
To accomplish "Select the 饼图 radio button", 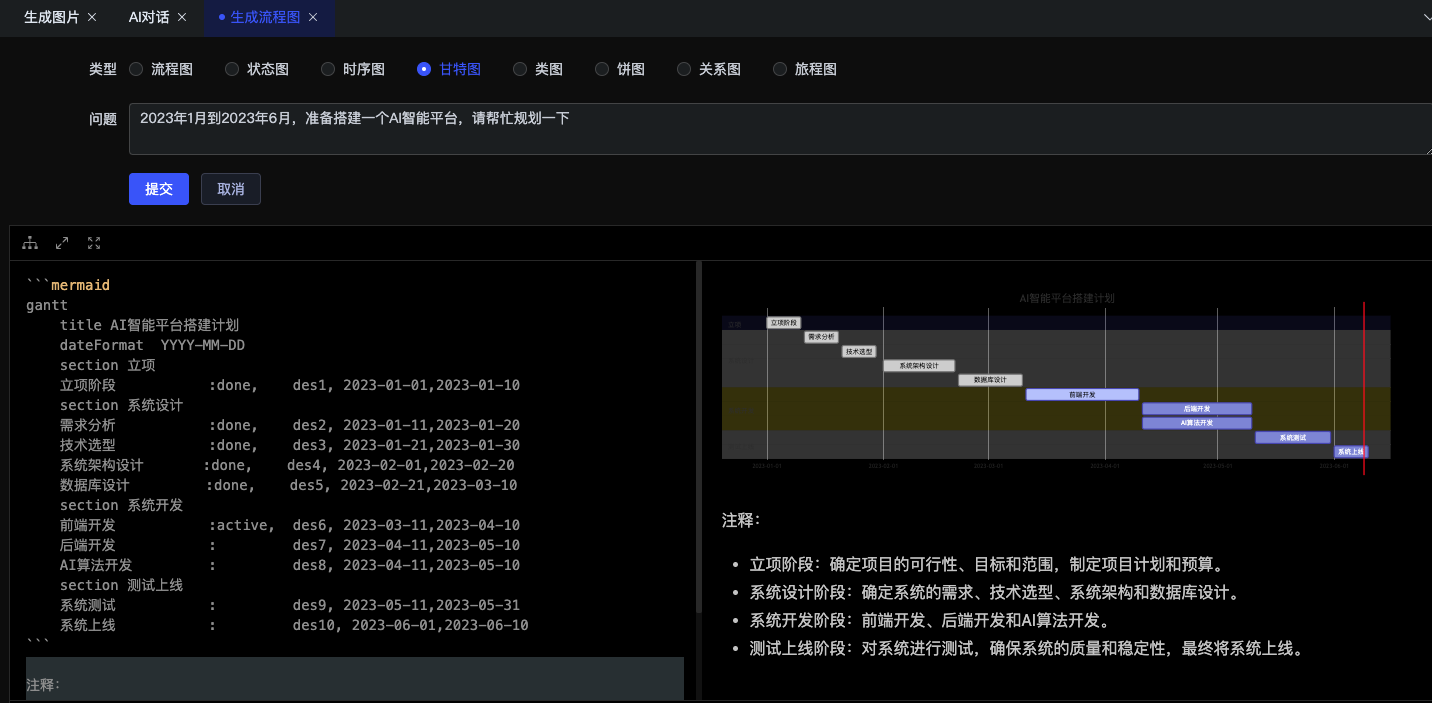I will [602, 69].
